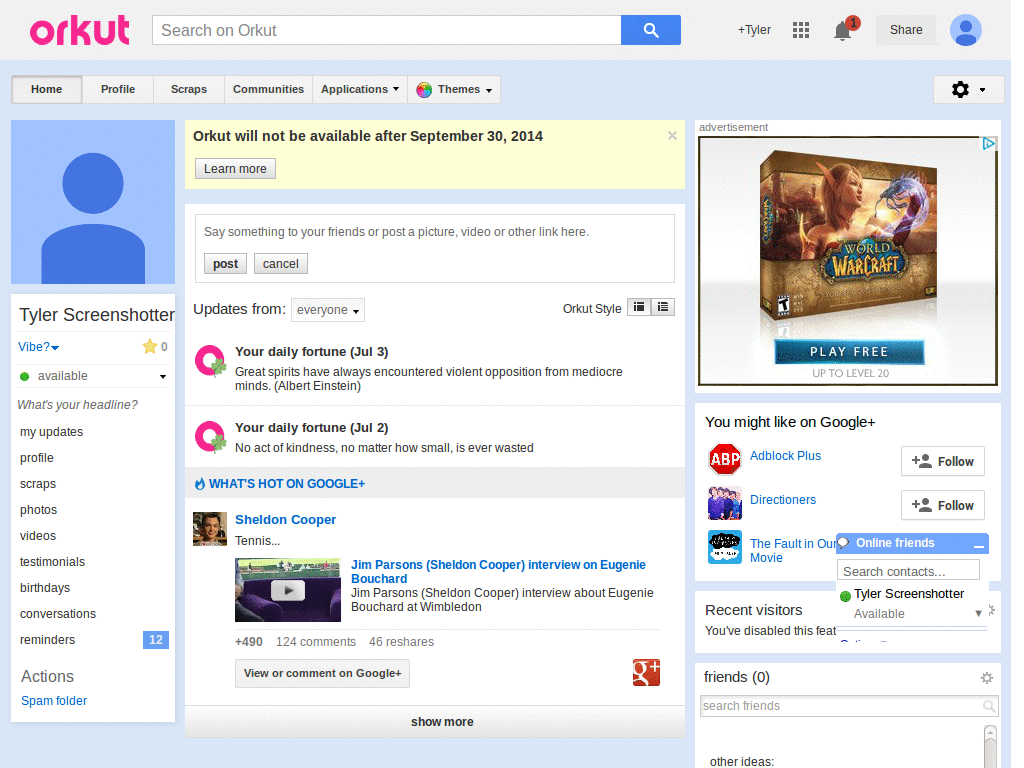Click What's your headline? field
The image size is (1024, 768).
point(78,405)
